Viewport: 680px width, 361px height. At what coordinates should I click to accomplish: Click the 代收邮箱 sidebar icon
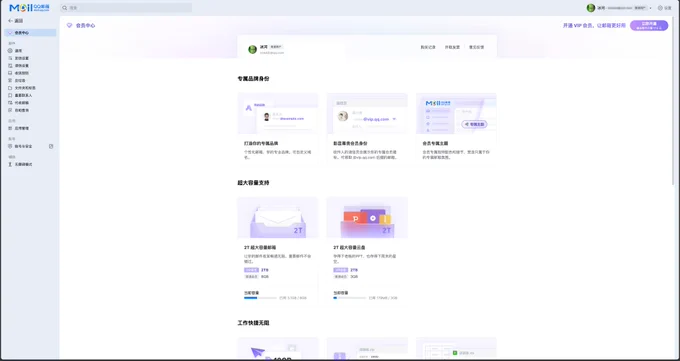(x=10, y=103)
